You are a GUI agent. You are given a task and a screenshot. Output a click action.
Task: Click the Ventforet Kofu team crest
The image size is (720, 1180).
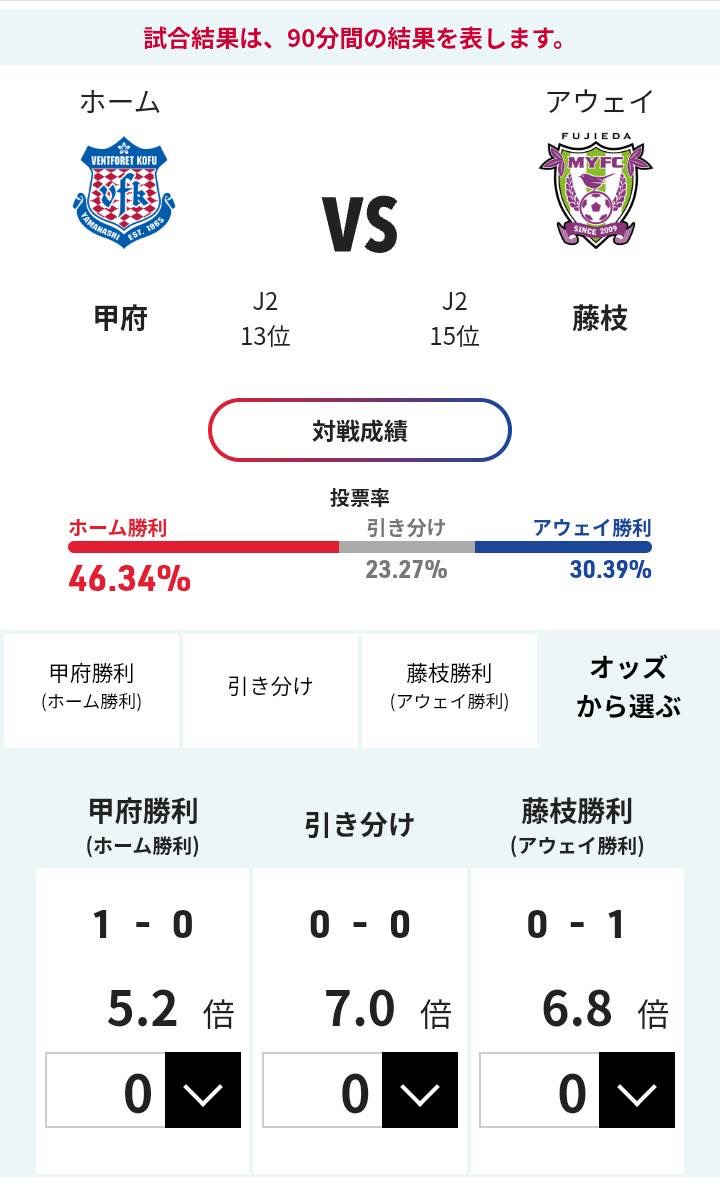pyautogui.click(x=125, y=192)
